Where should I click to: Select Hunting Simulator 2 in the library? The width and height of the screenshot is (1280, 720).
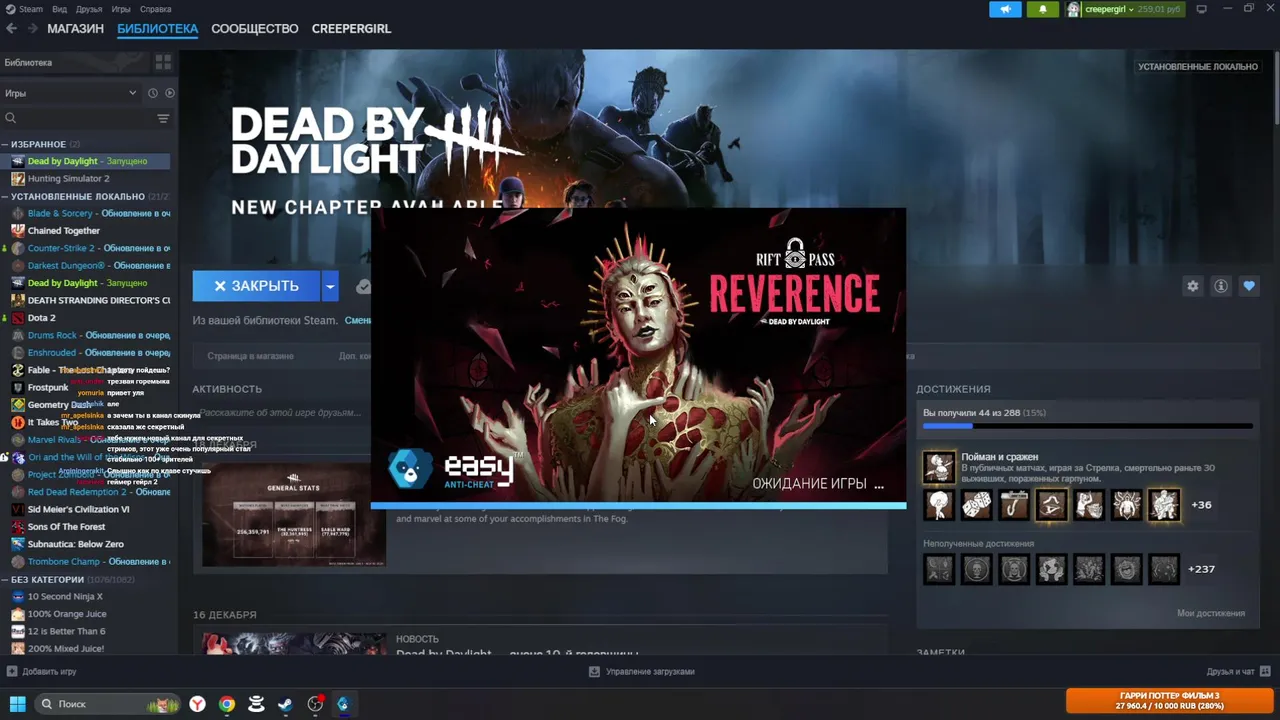point(68,179)
